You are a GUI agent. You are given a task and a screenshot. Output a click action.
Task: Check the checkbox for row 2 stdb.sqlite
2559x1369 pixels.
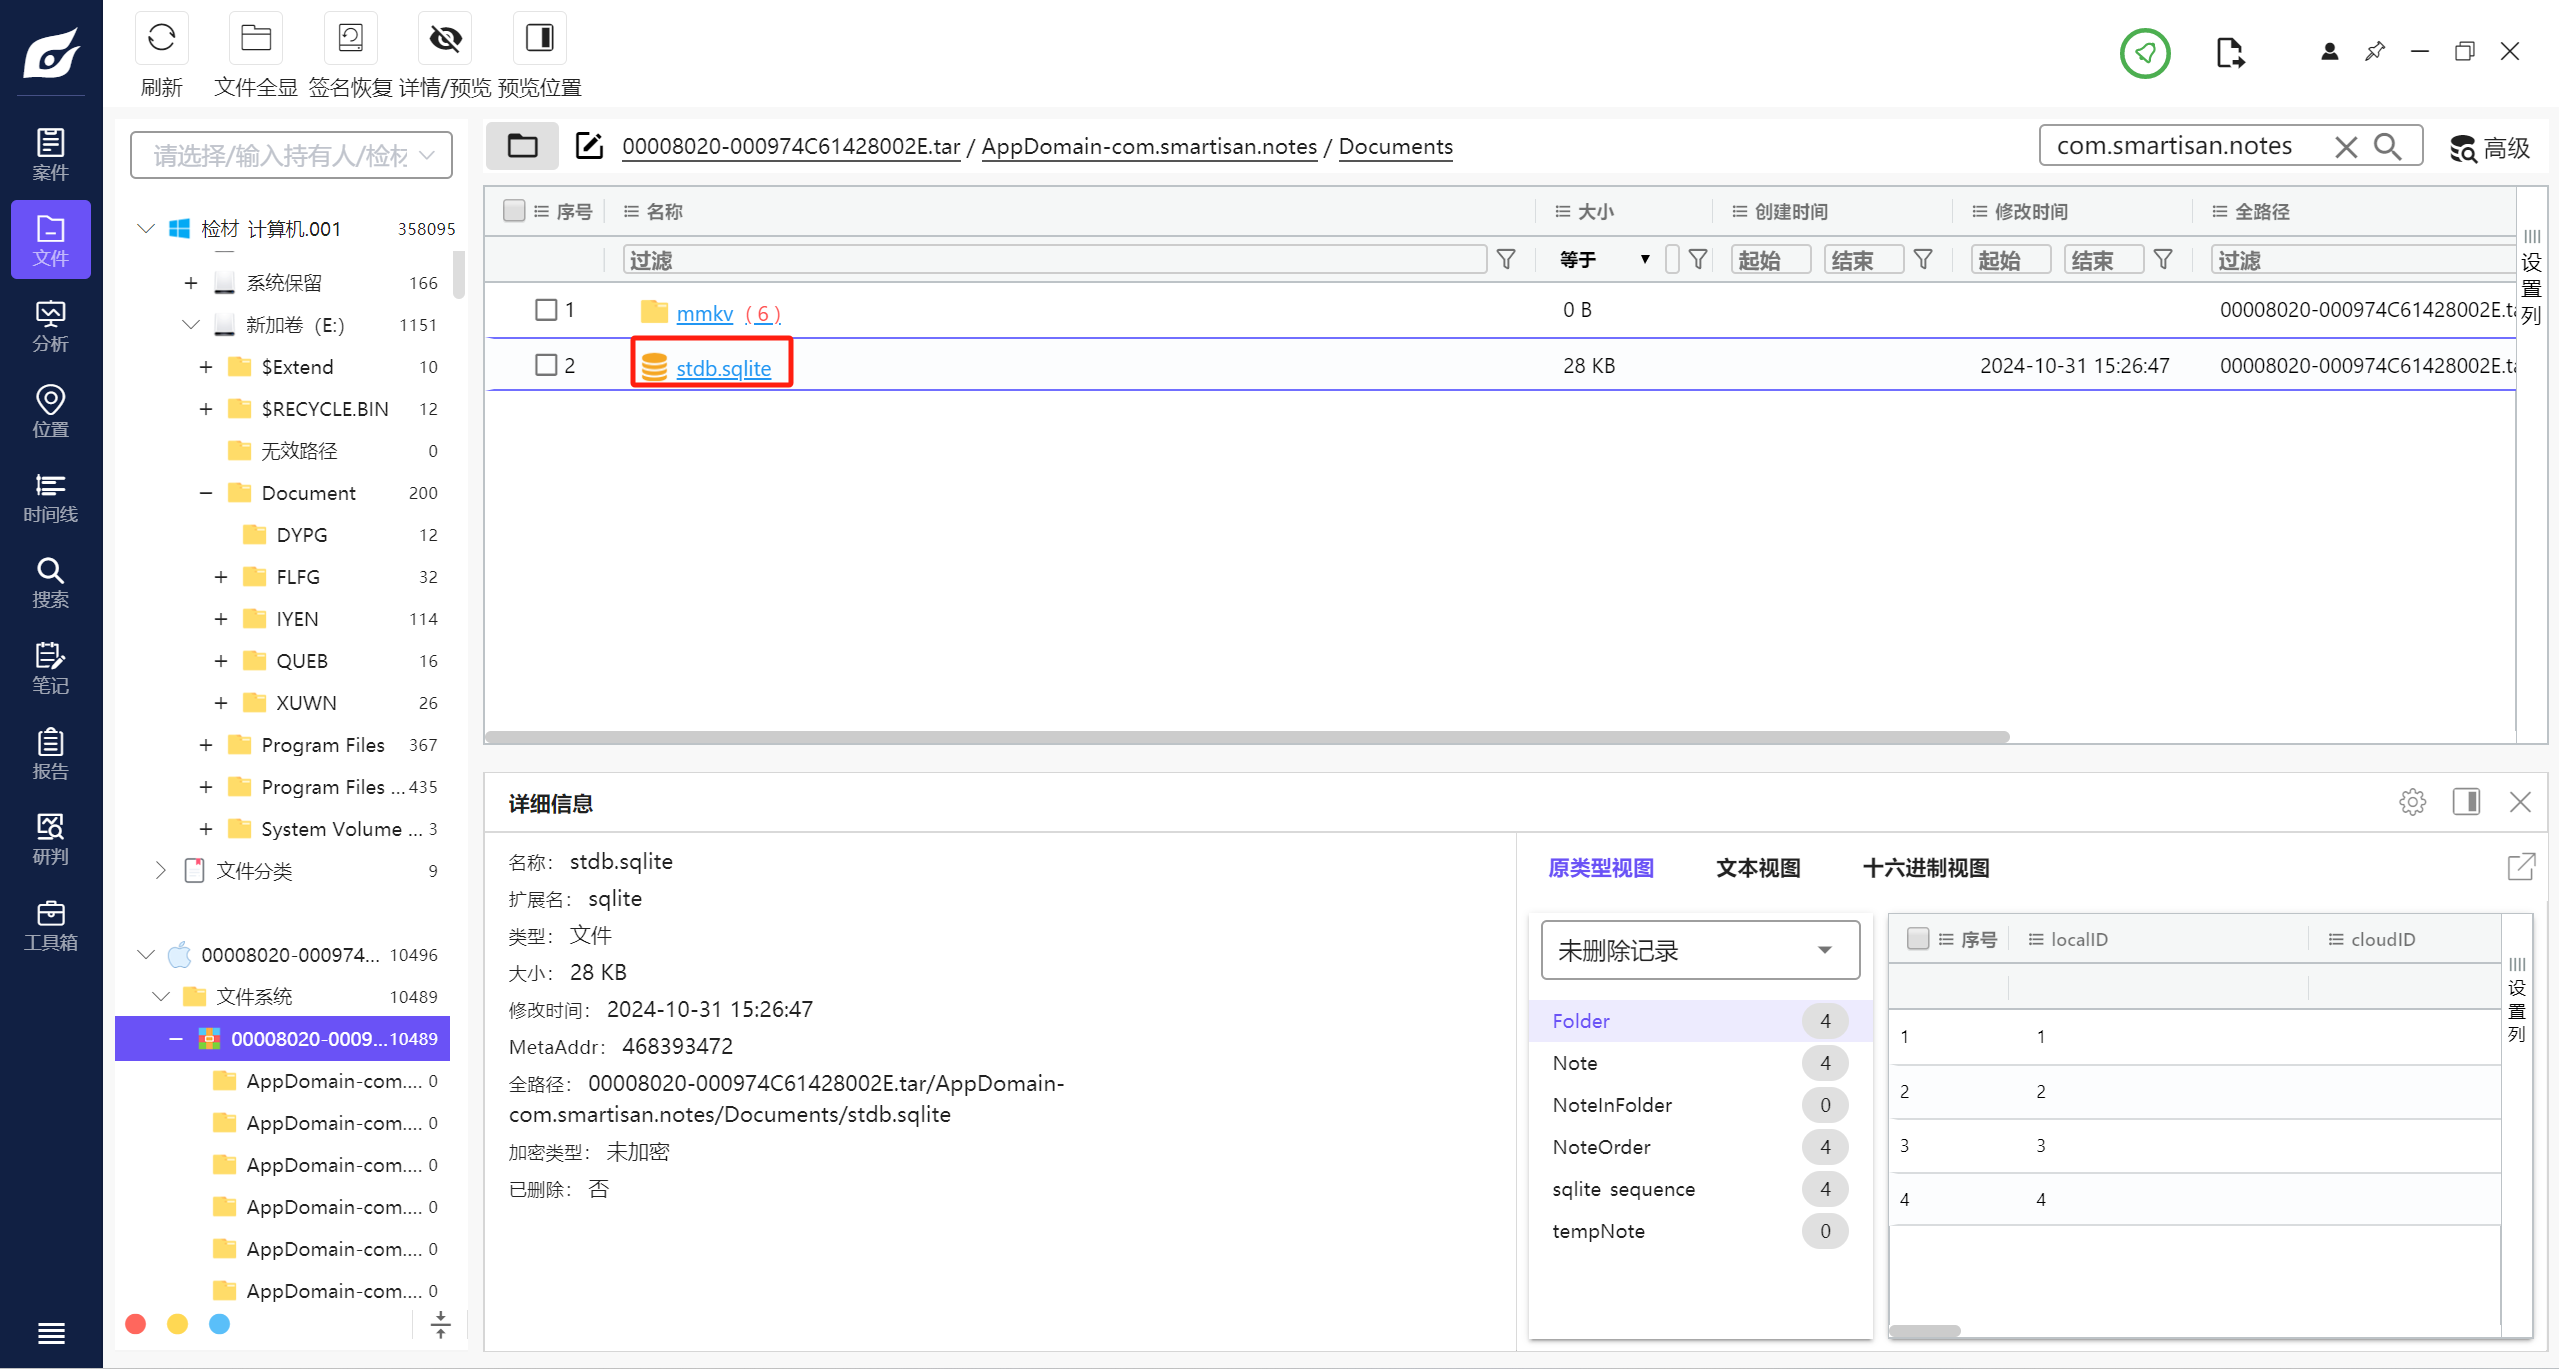546,365
